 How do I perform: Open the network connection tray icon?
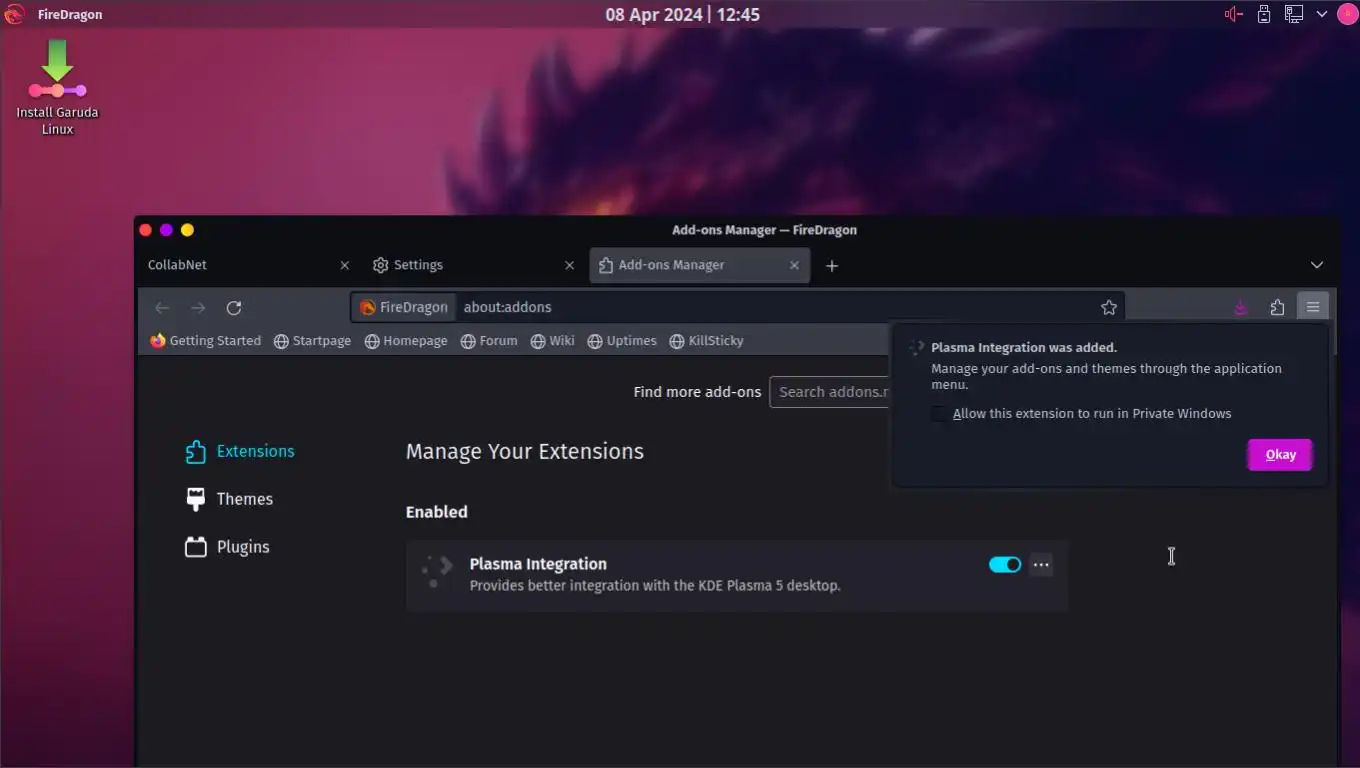click(x=1293, y=14)
